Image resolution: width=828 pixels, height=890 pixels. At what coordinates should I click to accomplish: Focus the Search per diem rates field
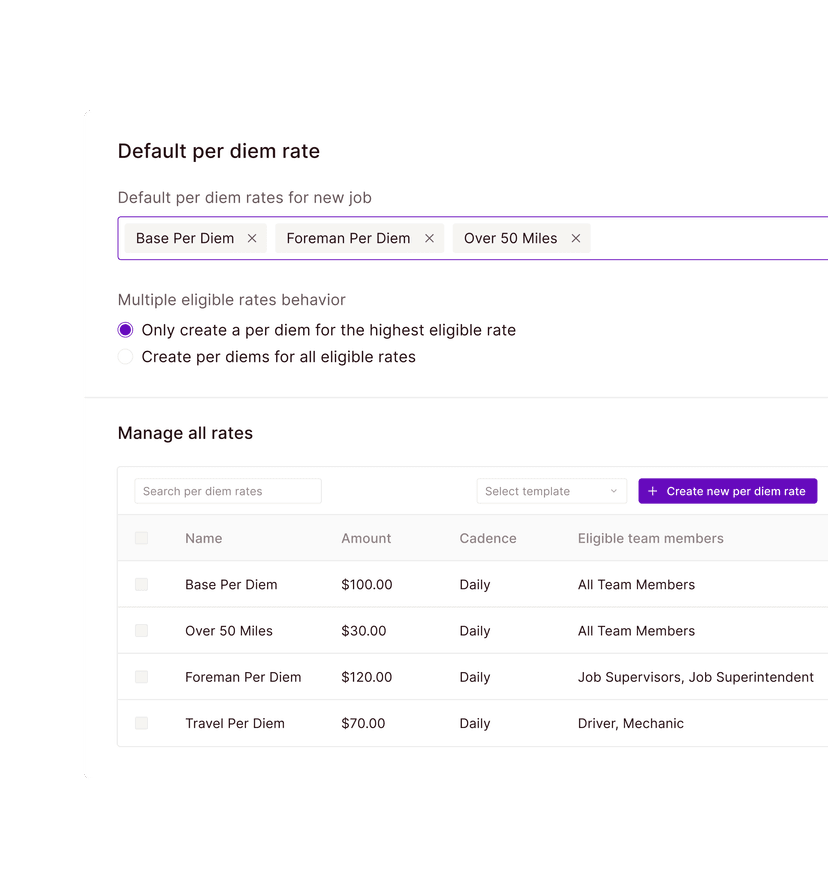[228, 491]
